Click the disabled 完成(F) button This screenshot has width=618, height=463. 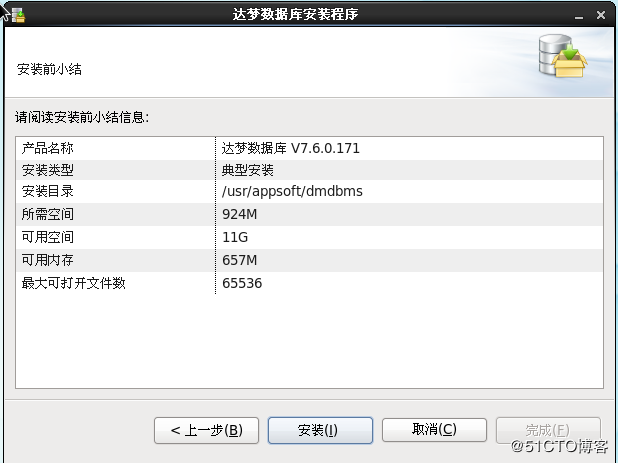pos(548,430)
